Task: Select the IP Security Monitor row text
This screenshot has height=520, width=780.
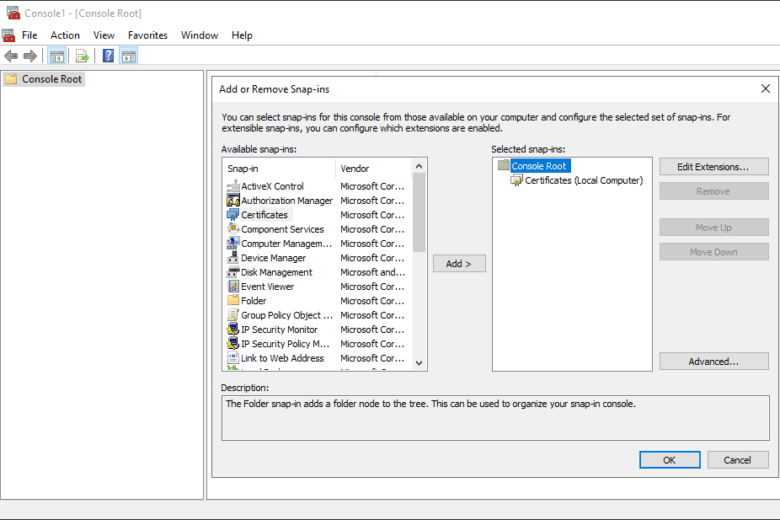Action: [x=279, y=329]
